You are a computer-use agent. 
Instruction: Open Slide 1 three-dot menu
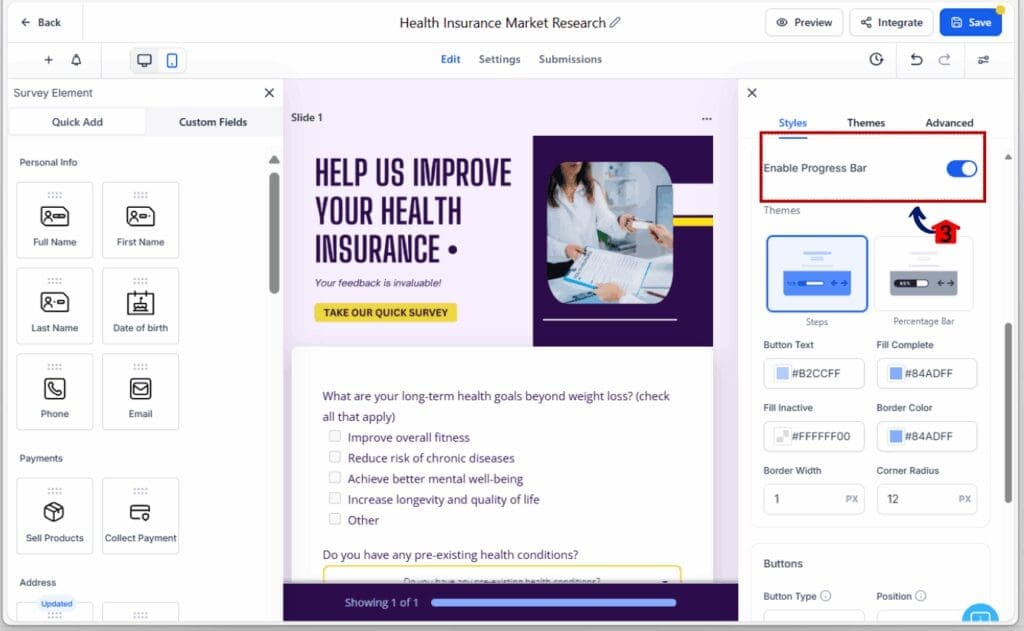(707, 118)
